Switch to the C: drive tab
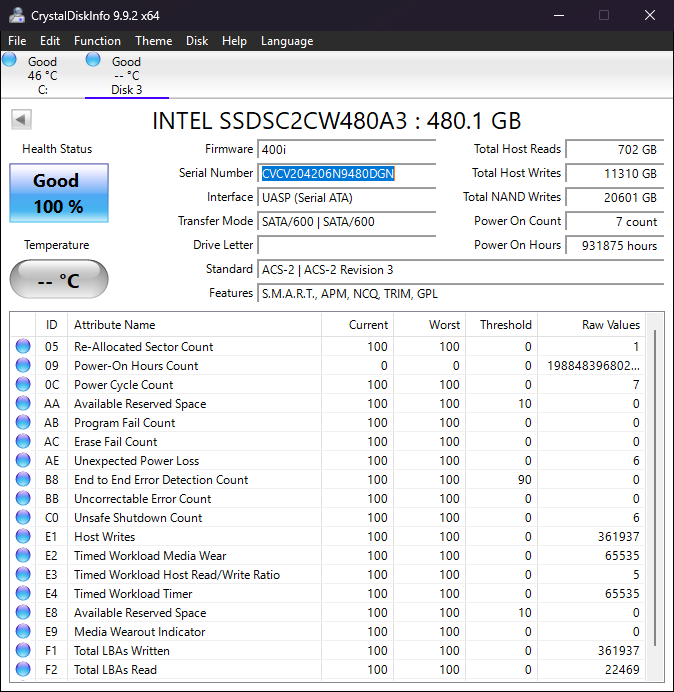The width and height of the screenshot is (674, 692). coord(42,75)
